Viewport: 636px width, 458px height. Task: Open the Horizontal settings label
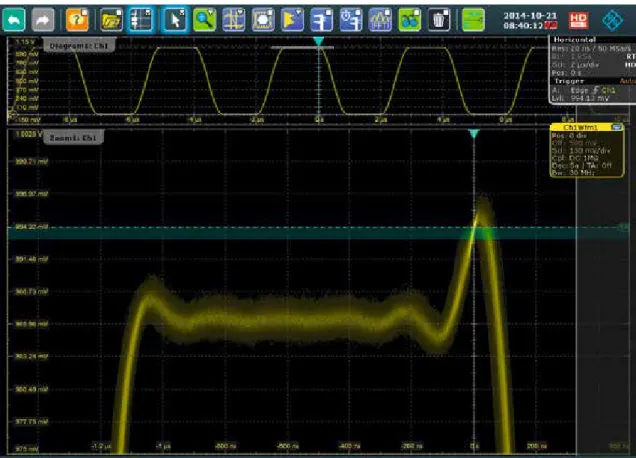point(574,40)
